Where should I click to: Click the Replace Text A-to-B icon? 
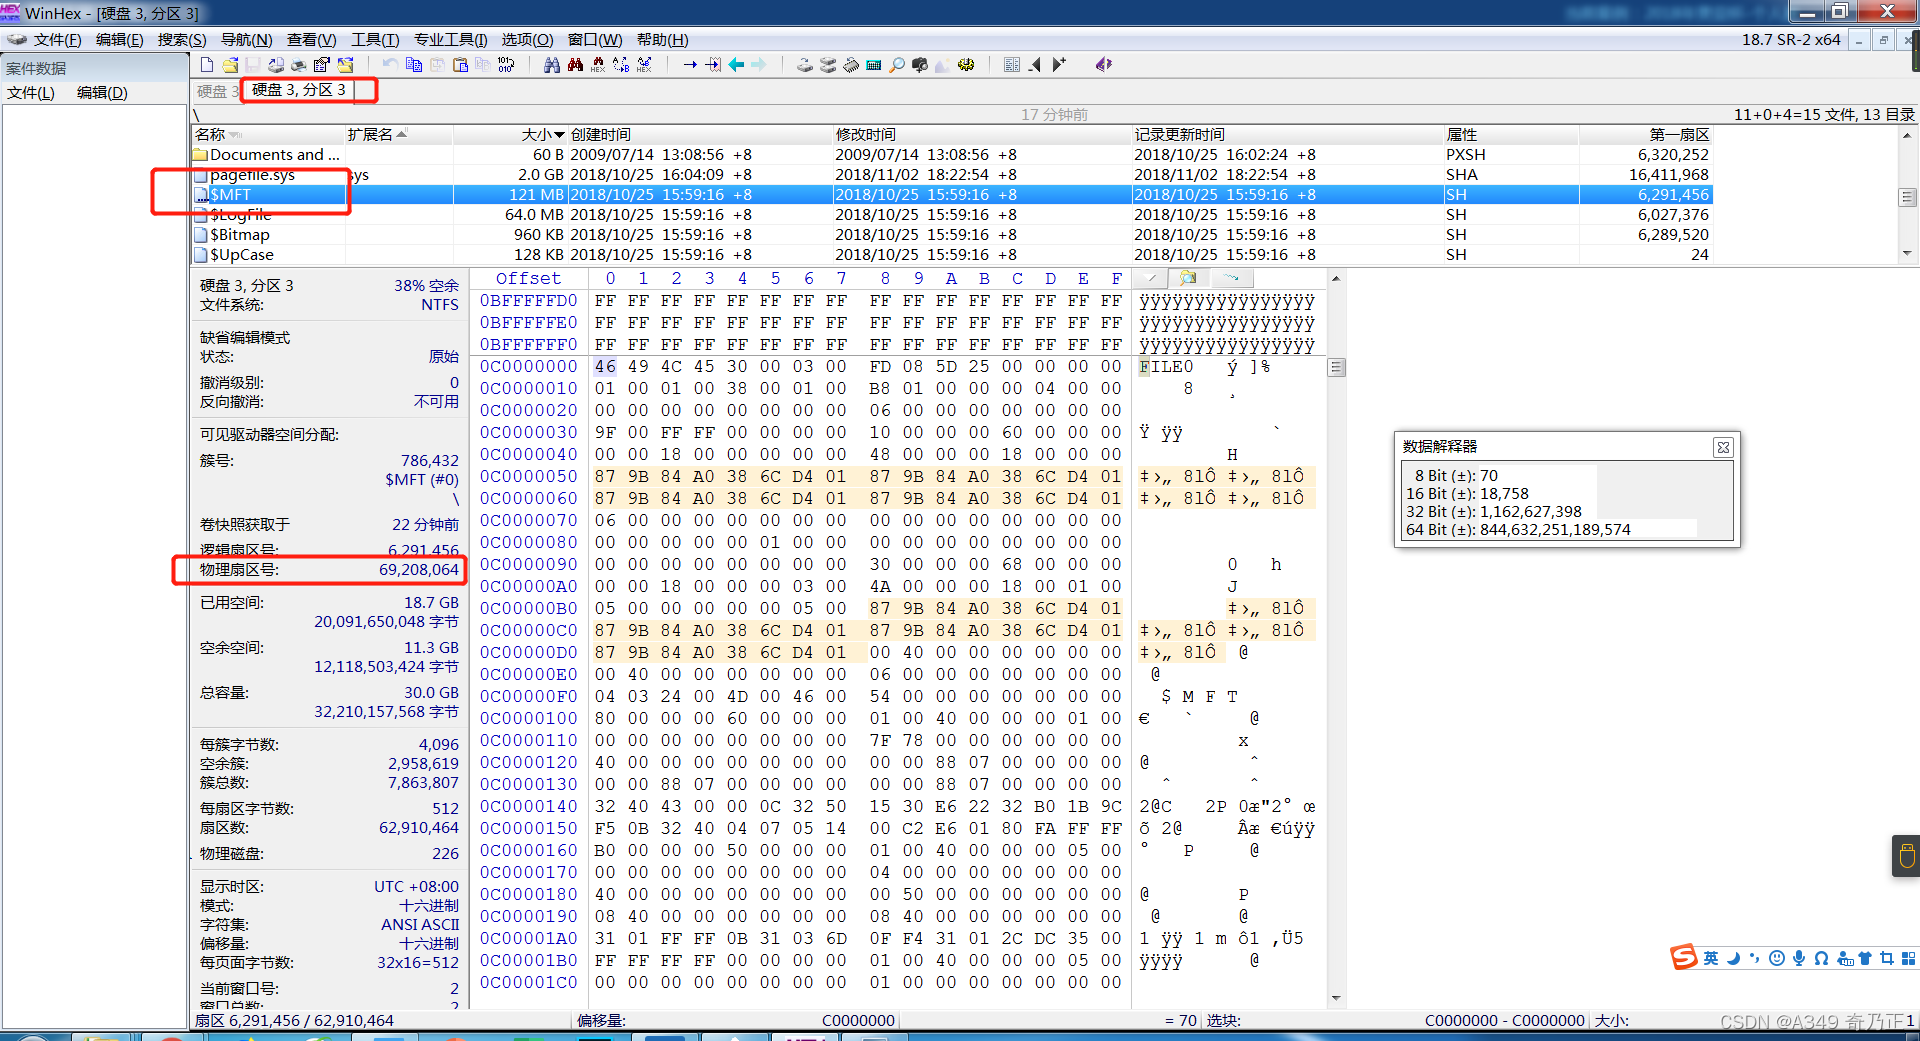[620, 65]
